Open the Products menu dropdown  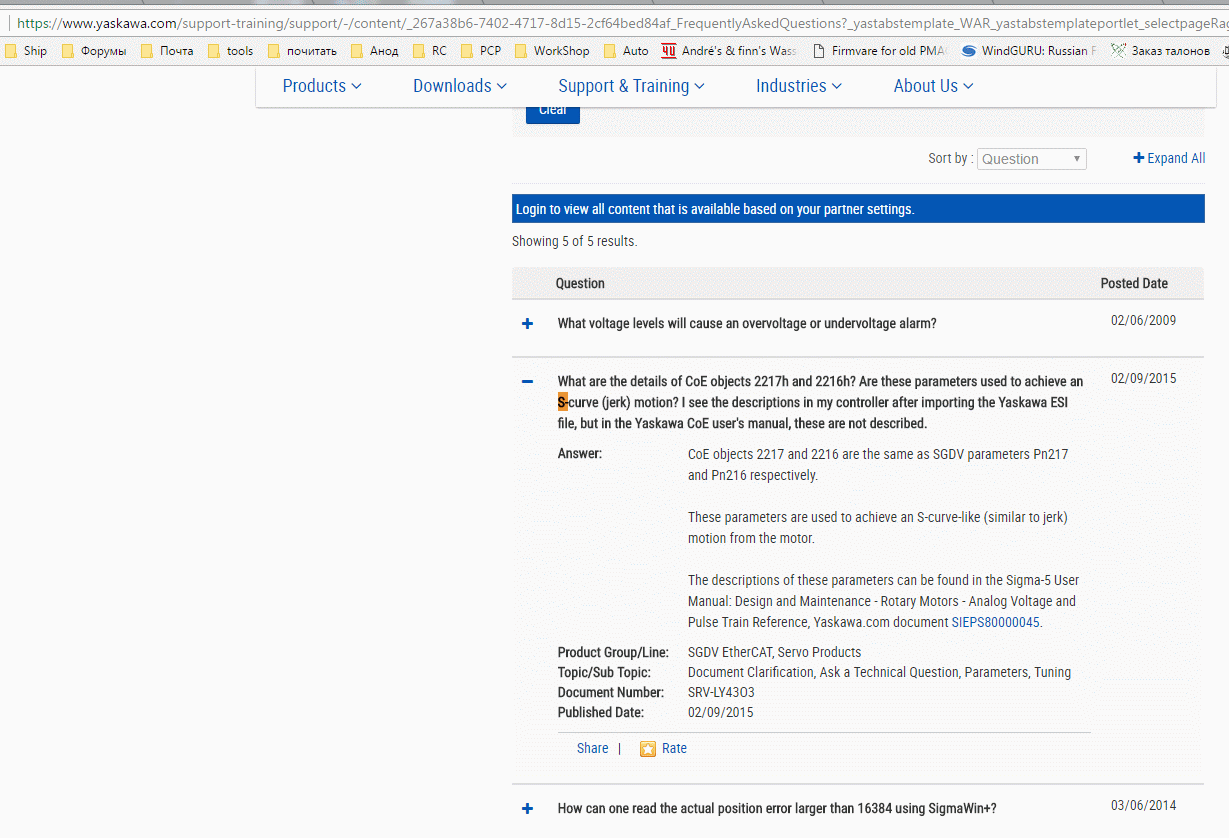point(321,86)
